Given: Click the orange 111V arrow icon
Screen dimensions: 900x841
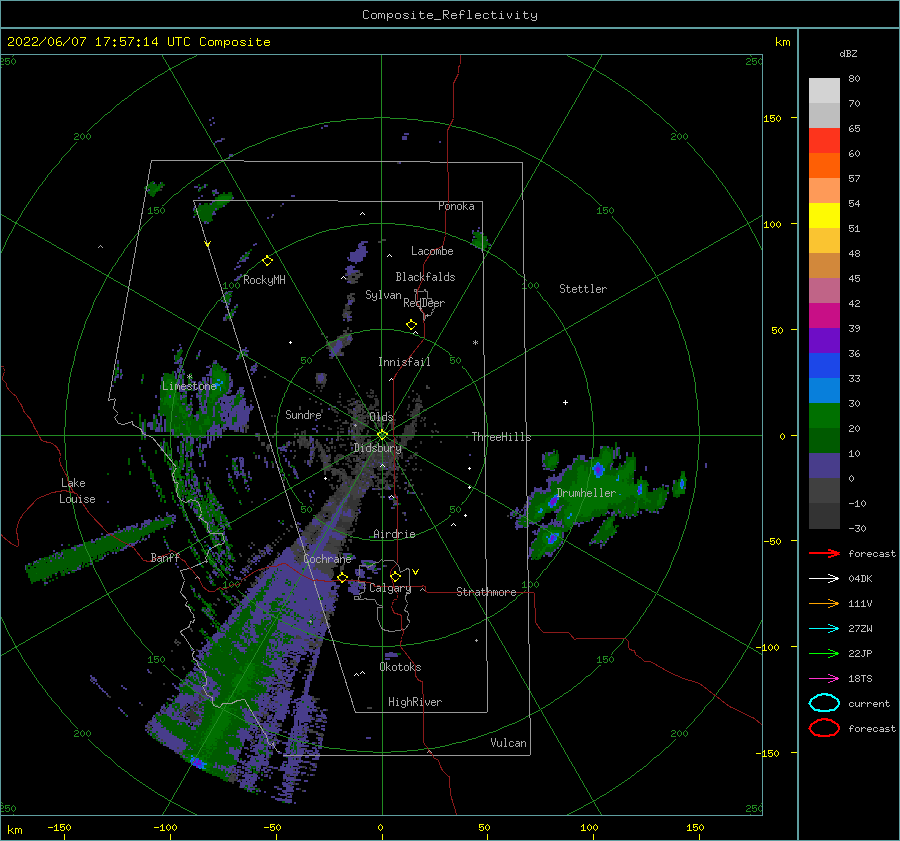Looking at the screenshot, I should click(824, 603).
